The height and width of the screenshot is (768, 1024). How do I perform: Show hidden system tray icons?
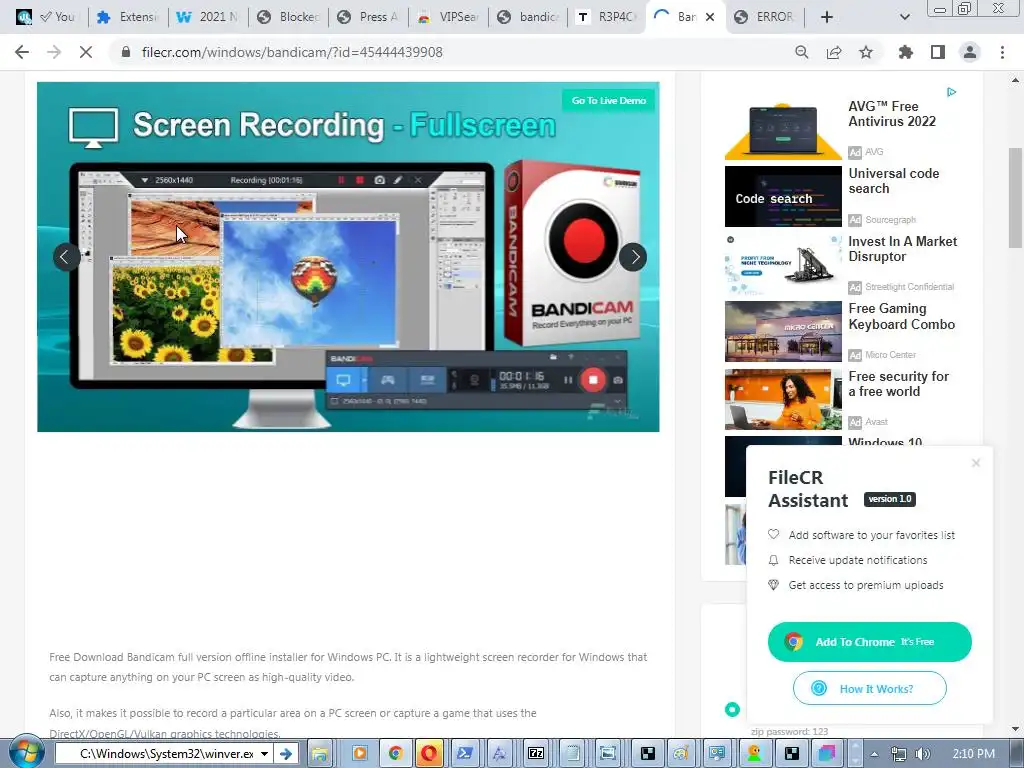click(874, 754)
